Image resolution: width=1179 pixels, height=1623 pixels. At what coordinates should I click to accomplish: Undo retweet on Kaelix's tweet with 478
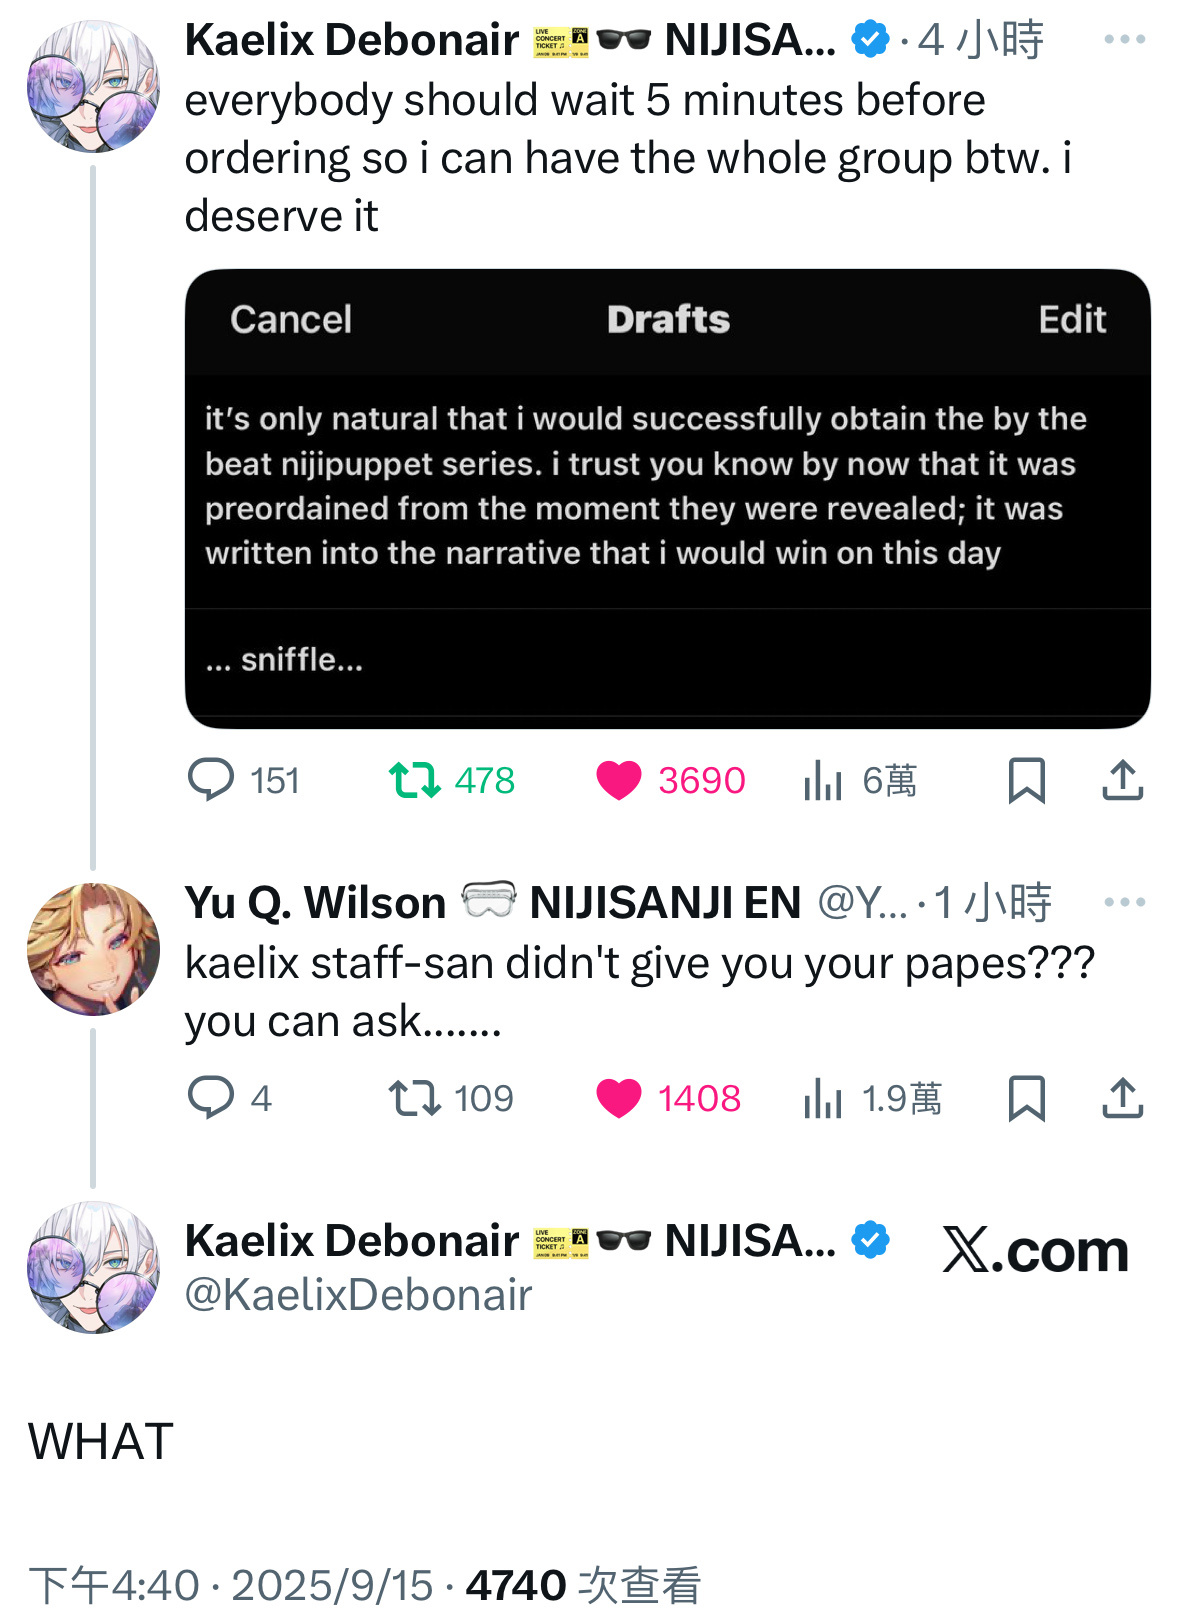pyautogui.click(x=415, y=780)
